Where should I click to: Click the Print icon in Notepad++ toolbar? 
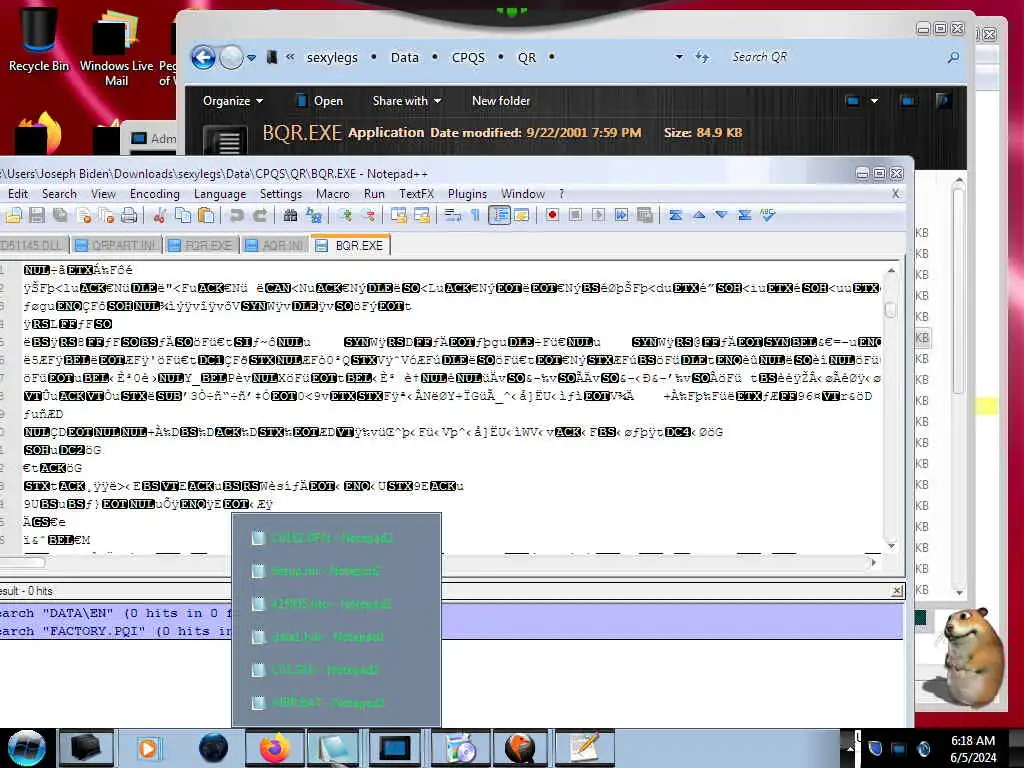point(129,215)
